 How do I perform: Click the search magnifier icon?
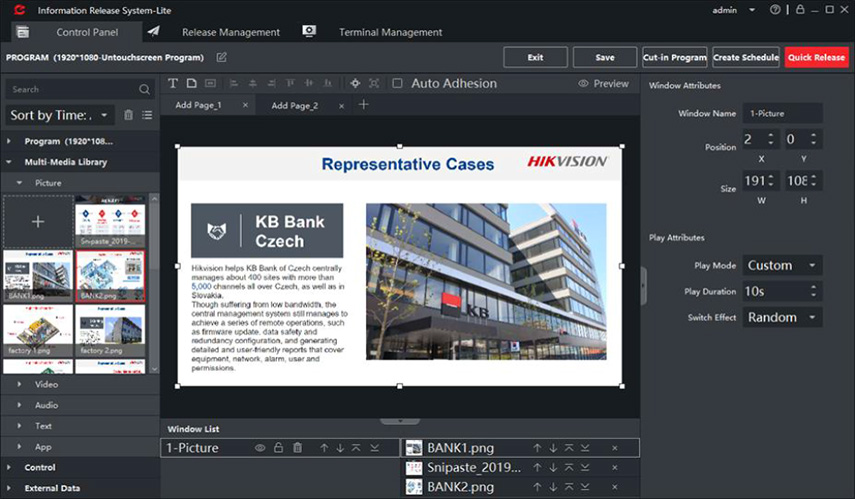tap(144, 89)
